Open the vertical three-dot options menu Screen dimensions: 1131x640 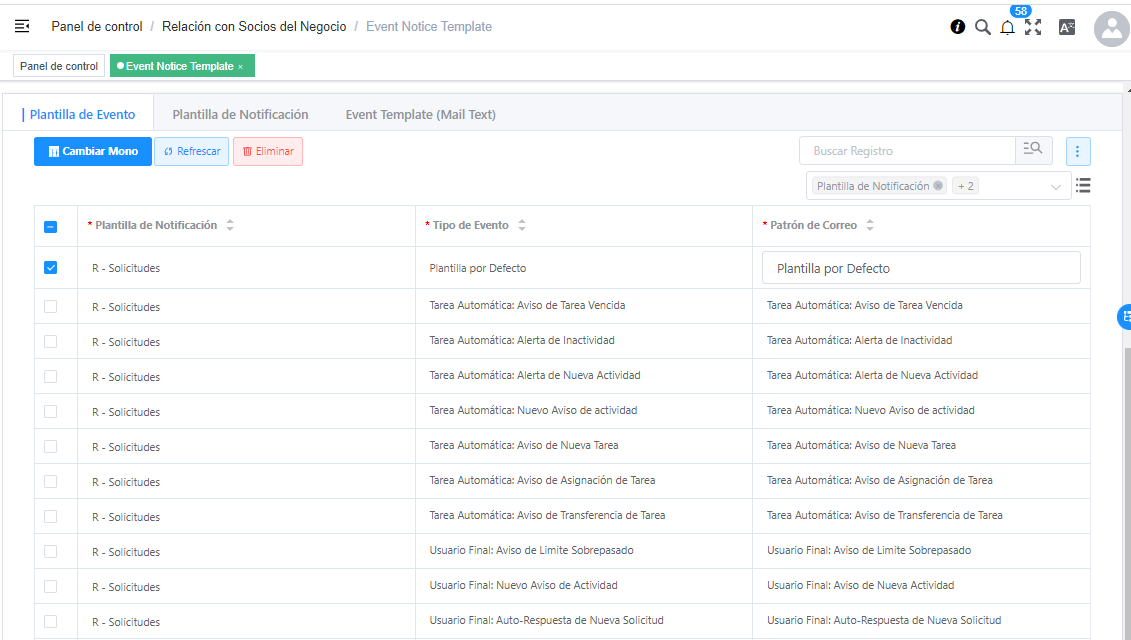point(1078,151)
